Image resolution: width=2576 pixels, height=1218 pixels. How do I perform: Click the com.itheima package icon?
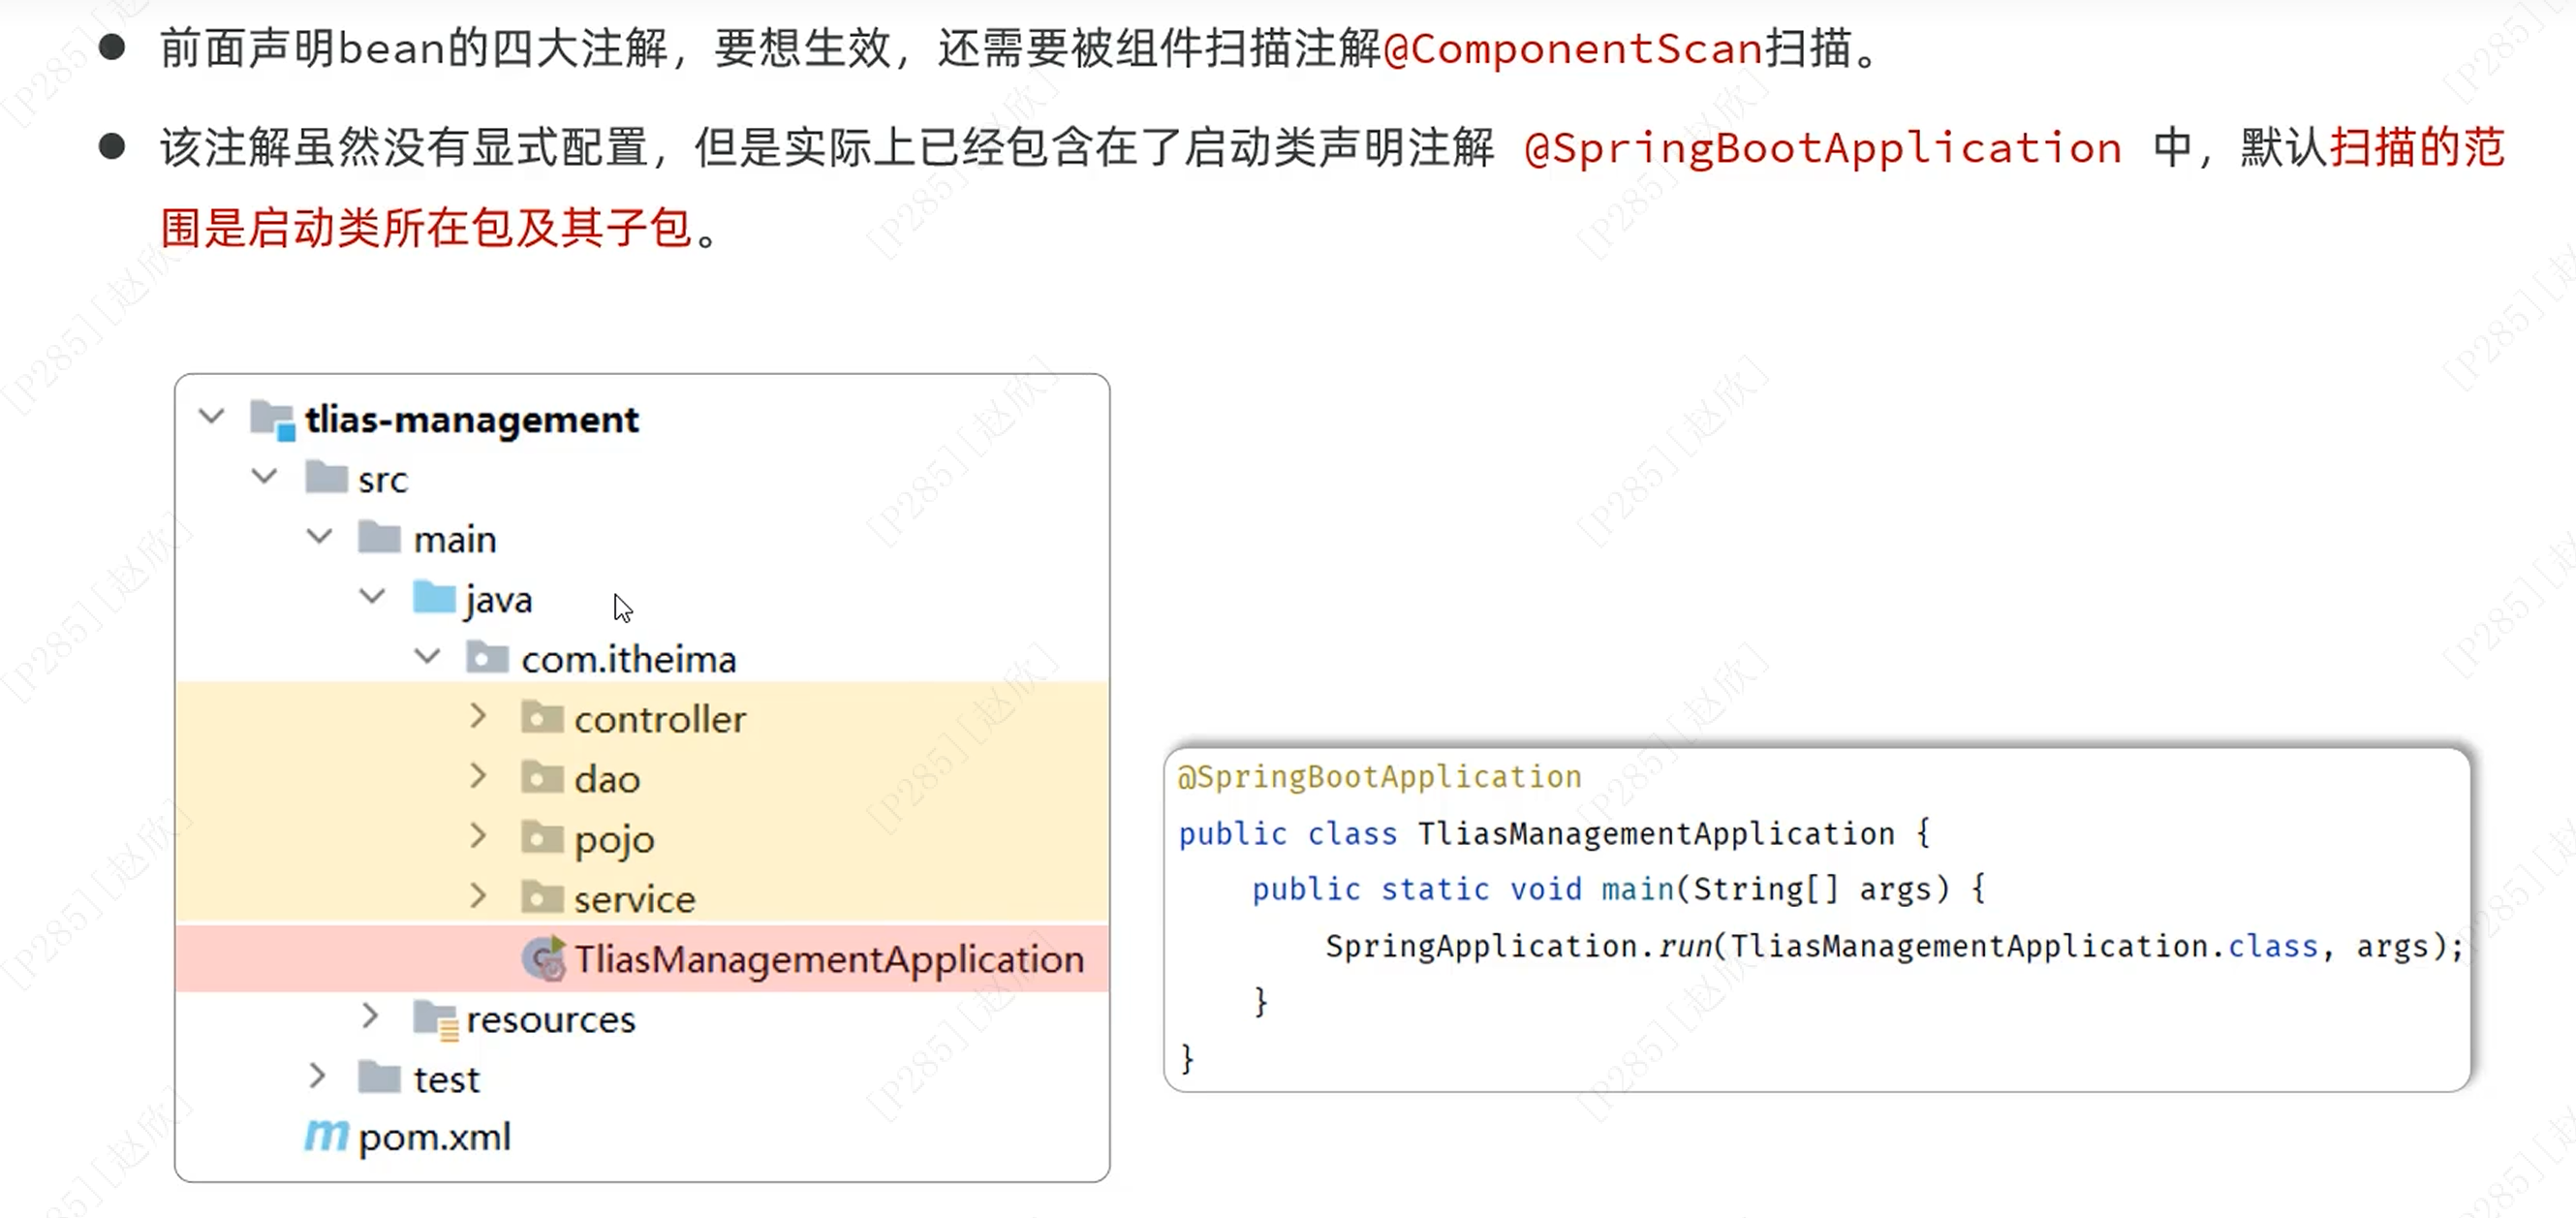pyautogui.click(x=487, y=659)
